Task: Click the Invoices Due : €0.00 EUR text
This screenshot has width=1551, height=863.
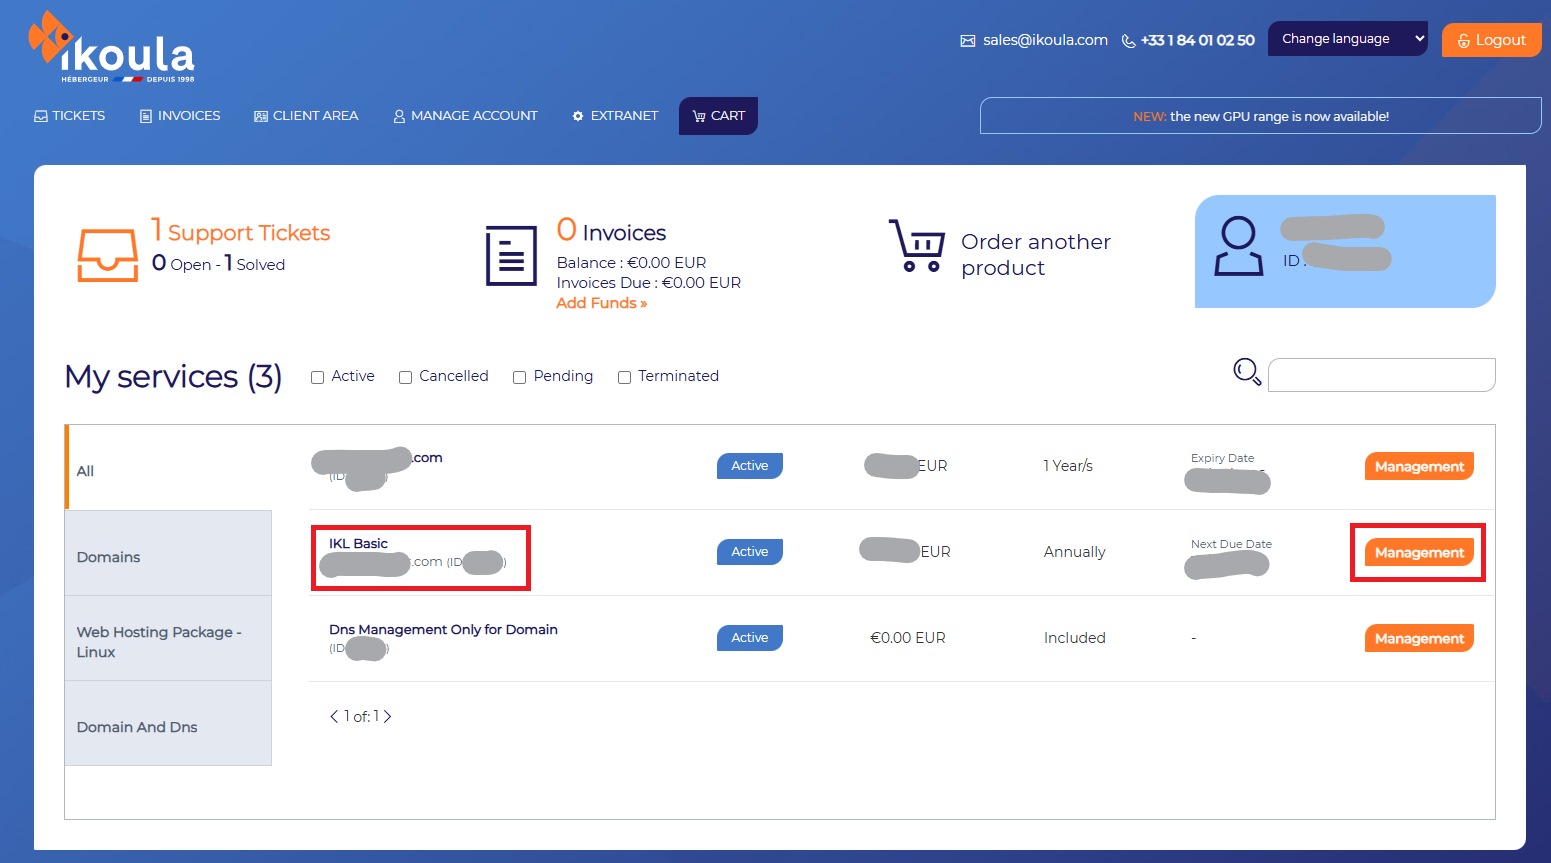Action: 649,283
